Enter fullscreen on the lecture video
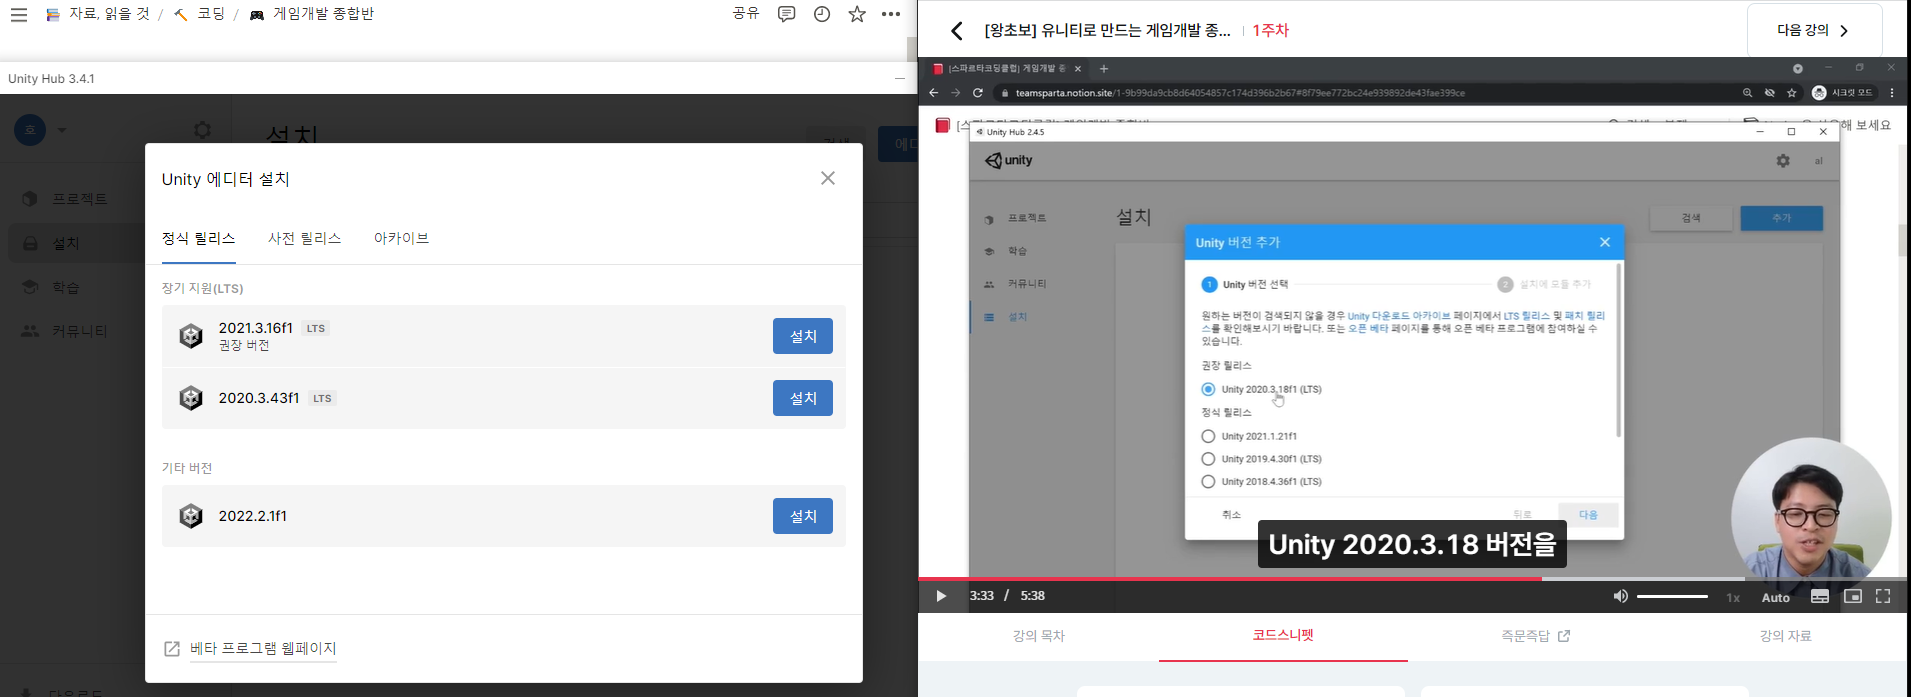The image size is (1911, 697). click(x=1883, y=596)
